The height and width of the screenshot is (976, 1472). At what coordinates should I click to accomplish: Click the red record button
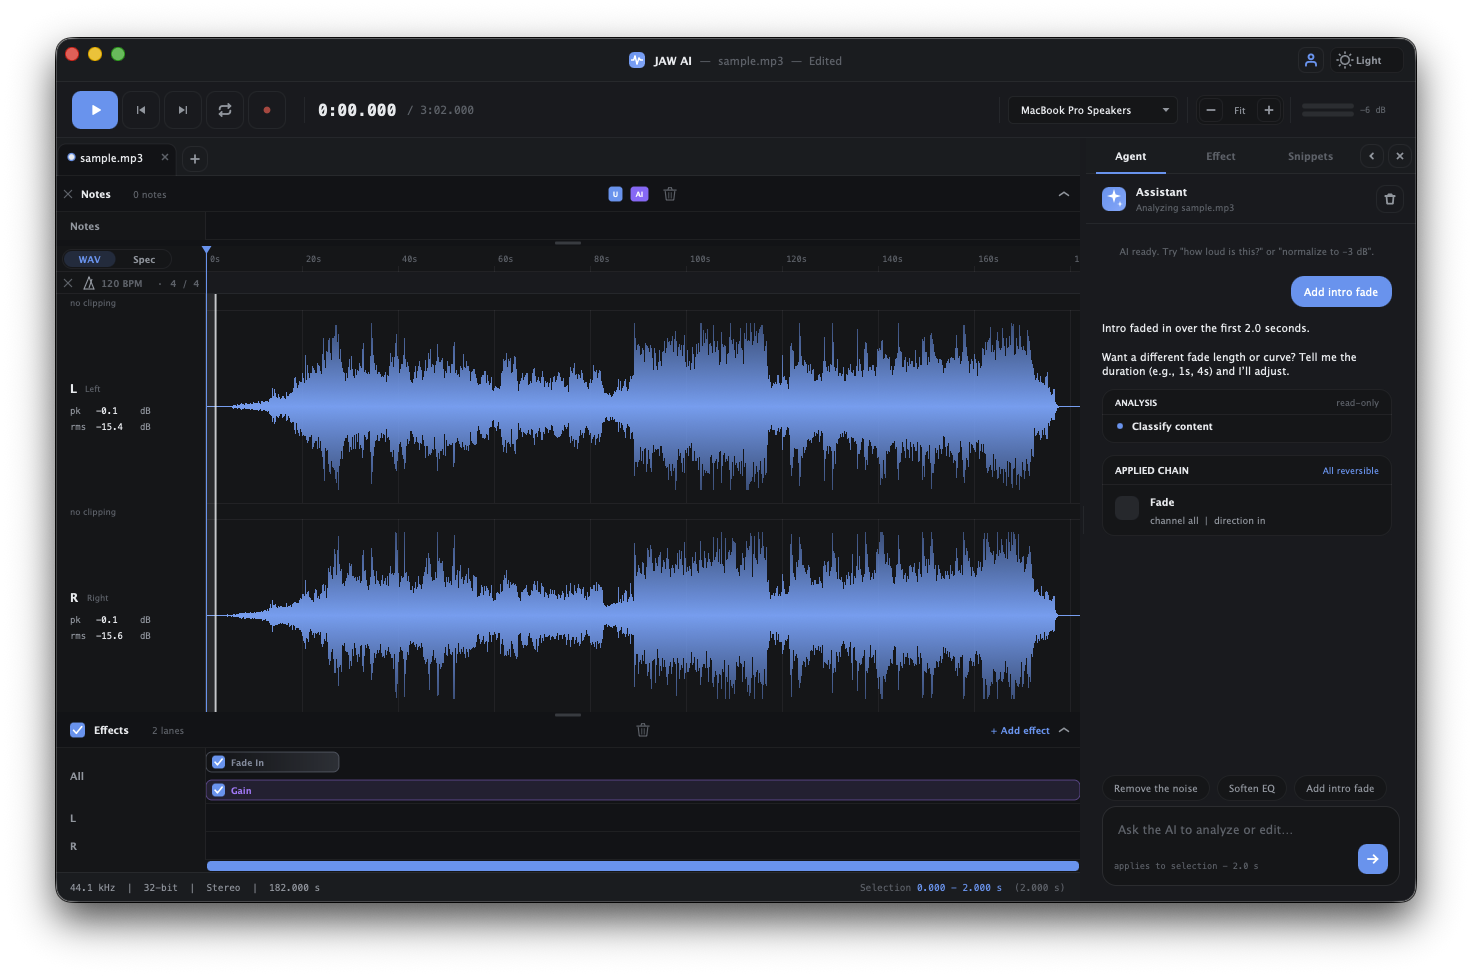[267, 110]
